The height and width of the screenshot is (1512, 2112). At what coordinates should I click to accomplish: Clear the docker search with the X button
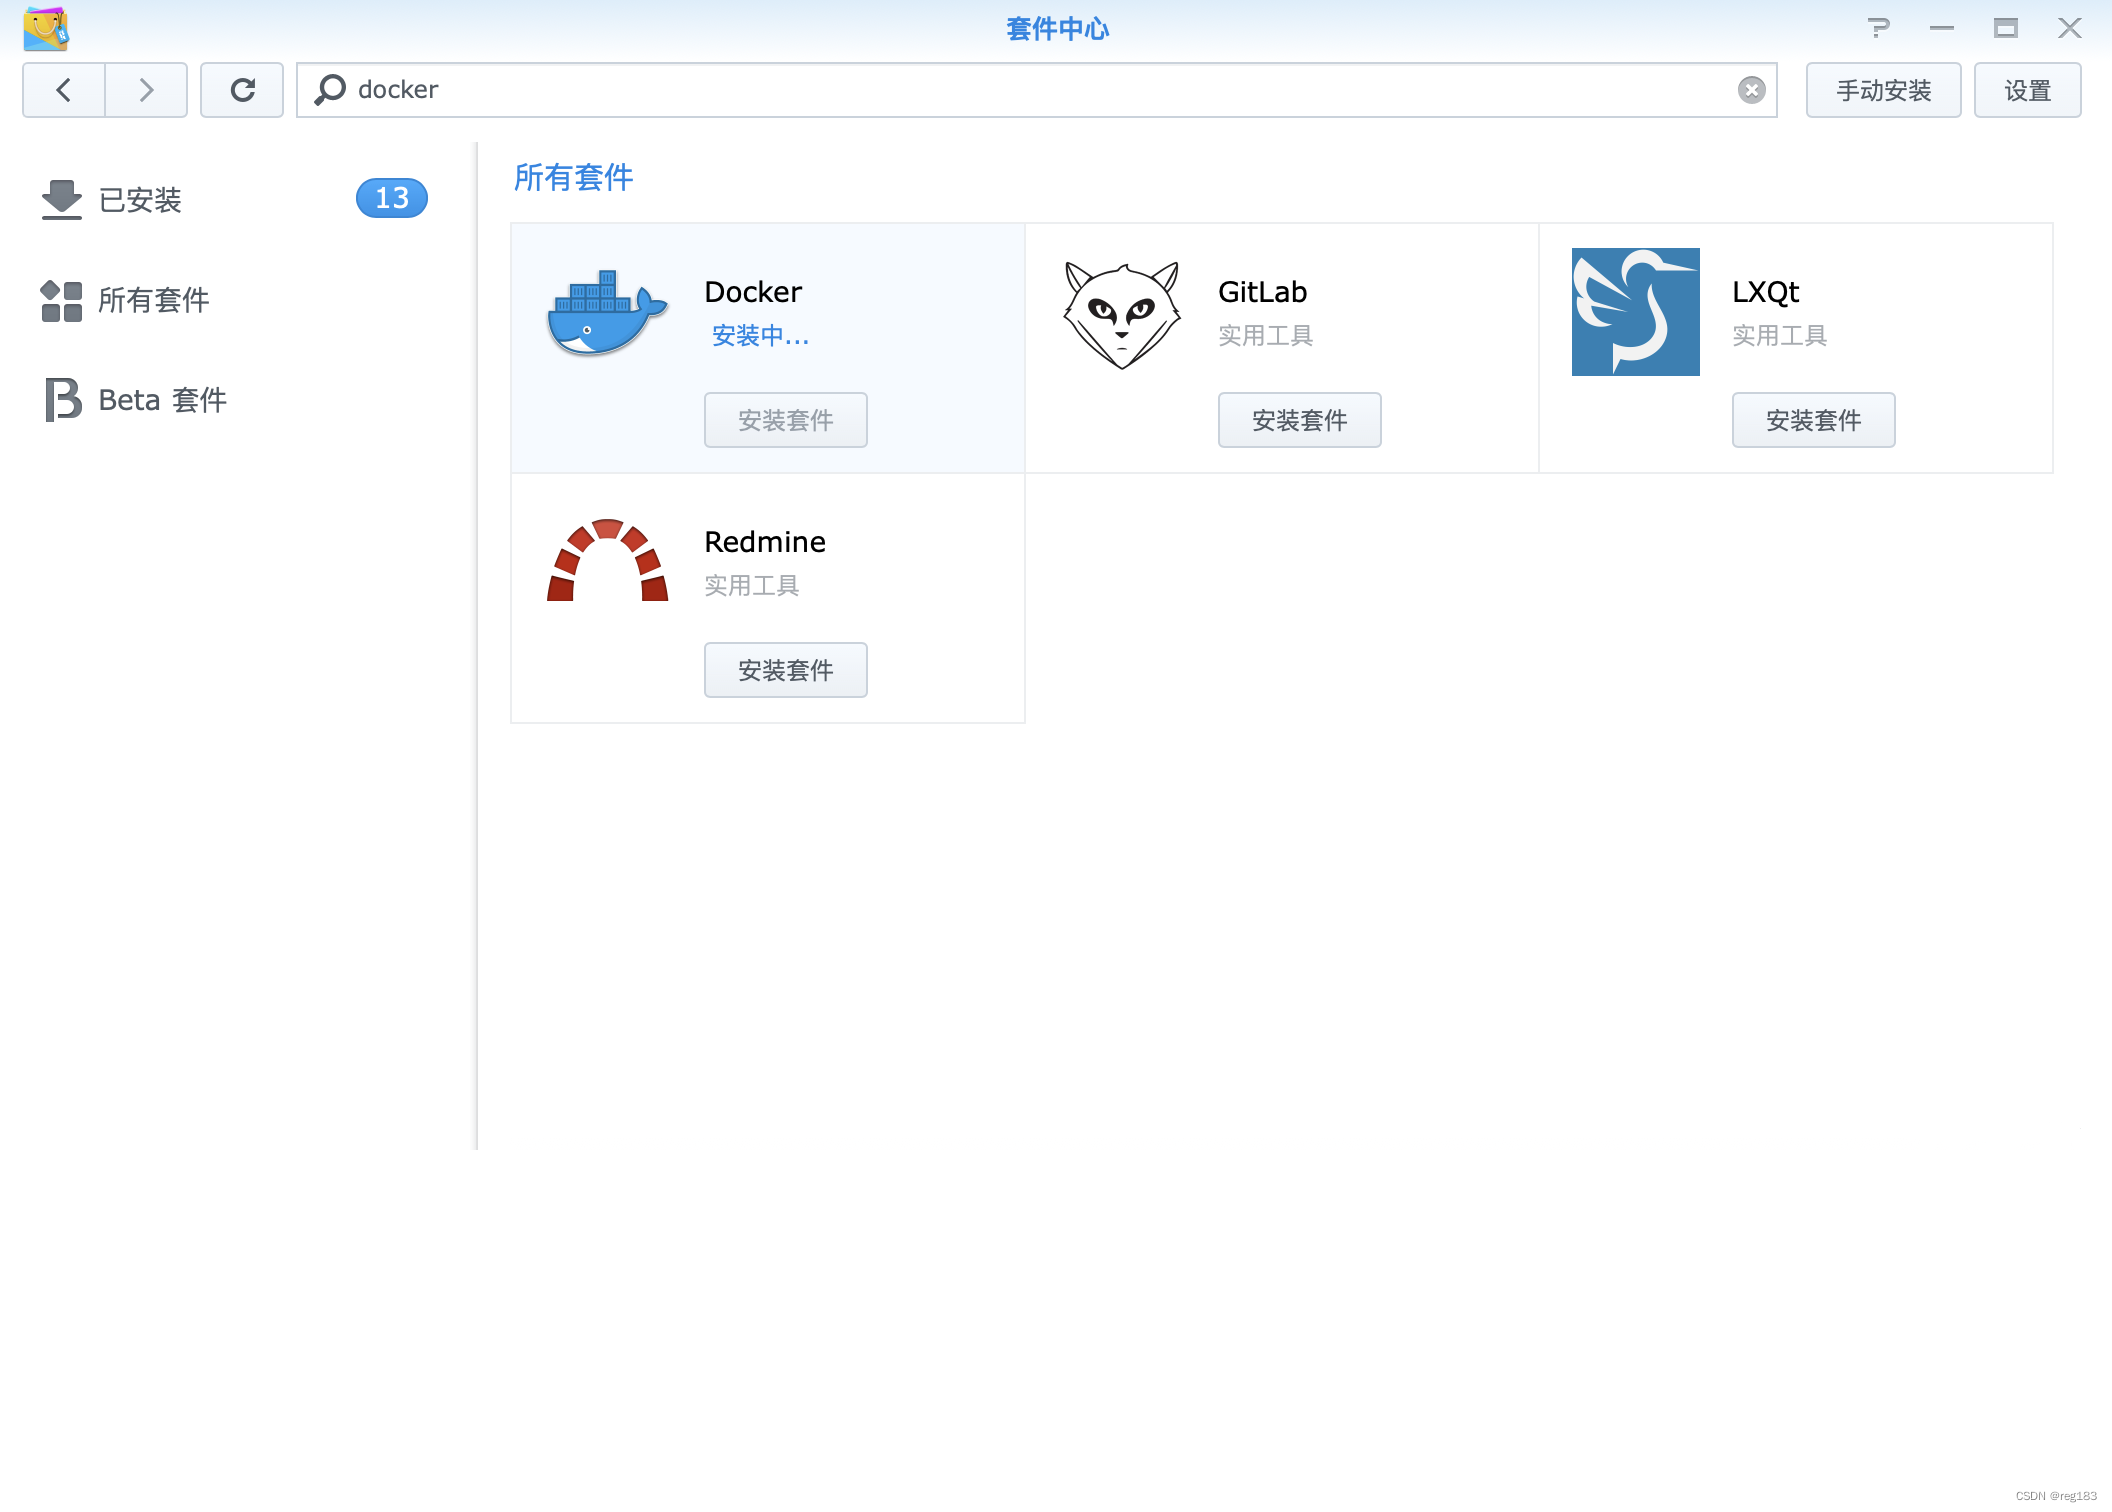coord(1751,90)
